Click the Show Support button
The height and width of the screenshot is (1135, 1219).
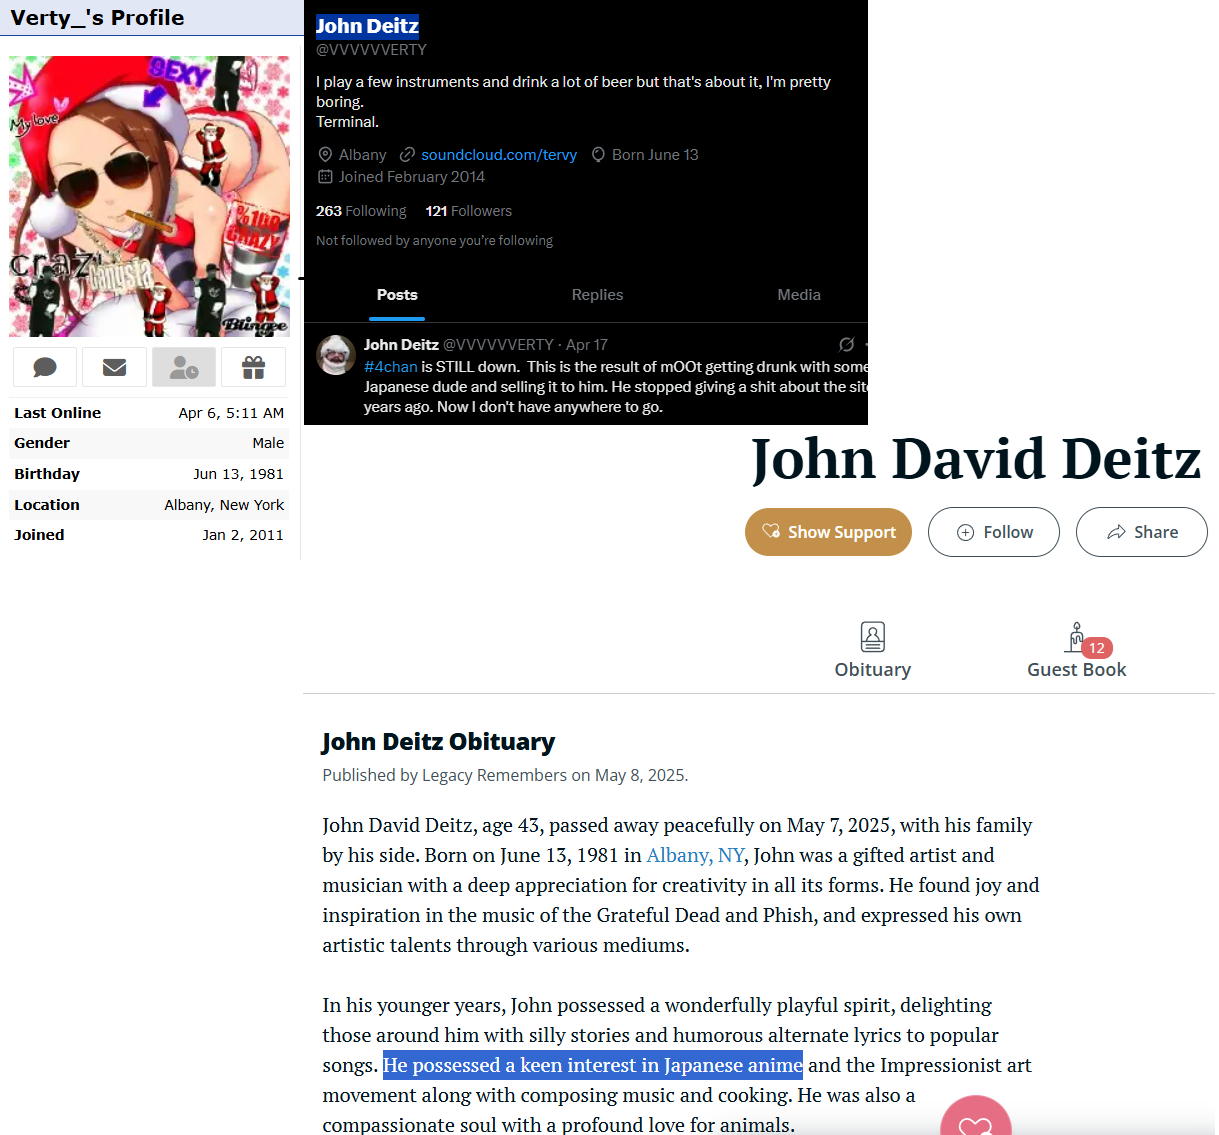[x=828, y=532]
